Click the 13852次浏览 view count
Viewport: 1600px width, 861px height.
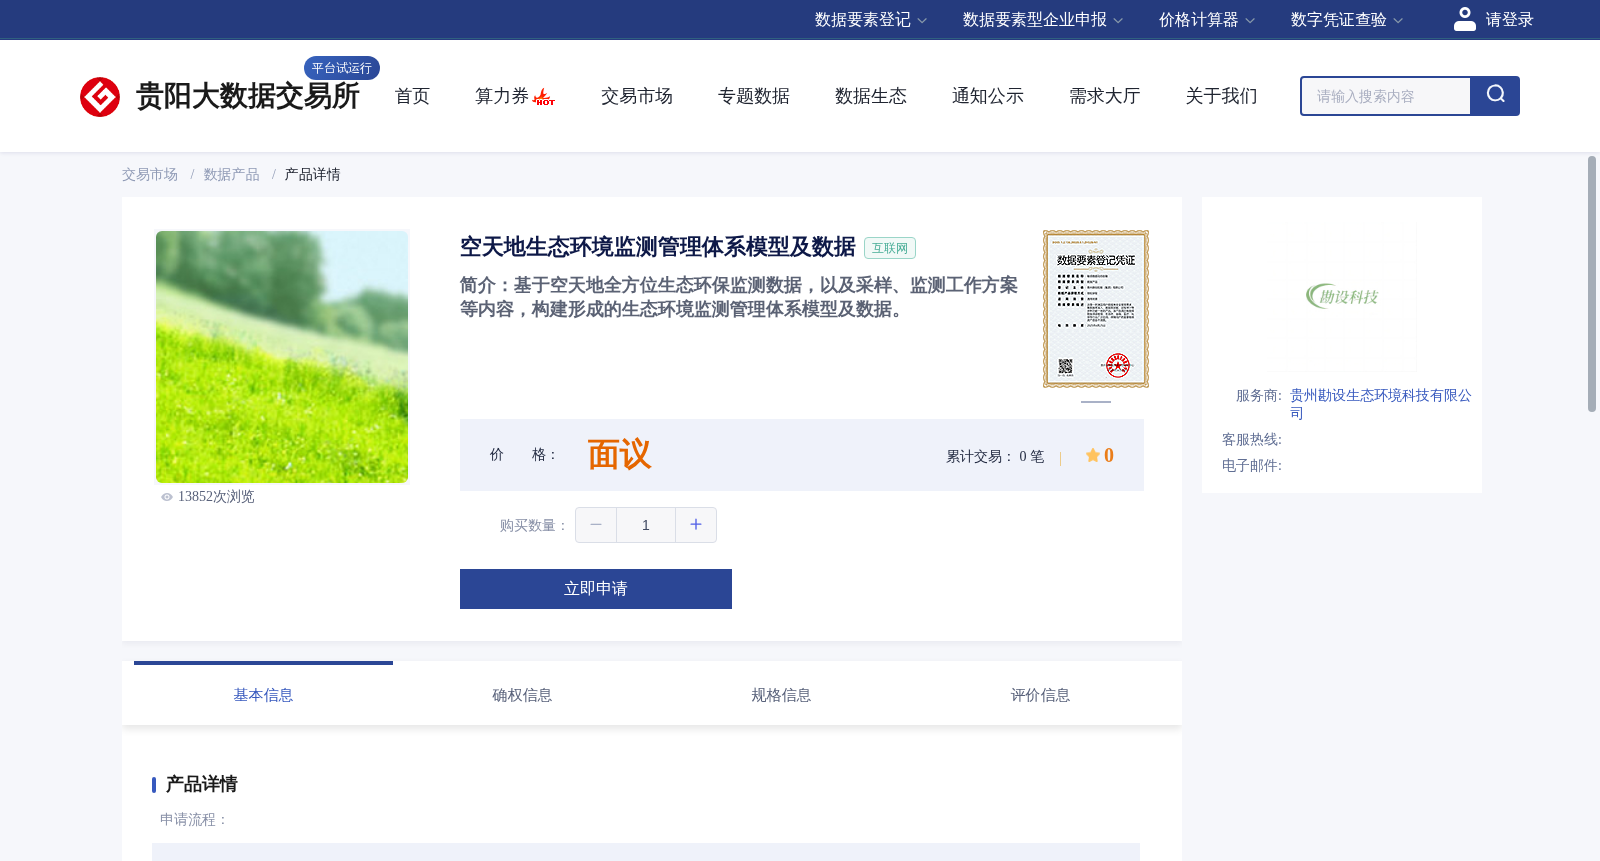pyautogui.click(x=216, y=497)
